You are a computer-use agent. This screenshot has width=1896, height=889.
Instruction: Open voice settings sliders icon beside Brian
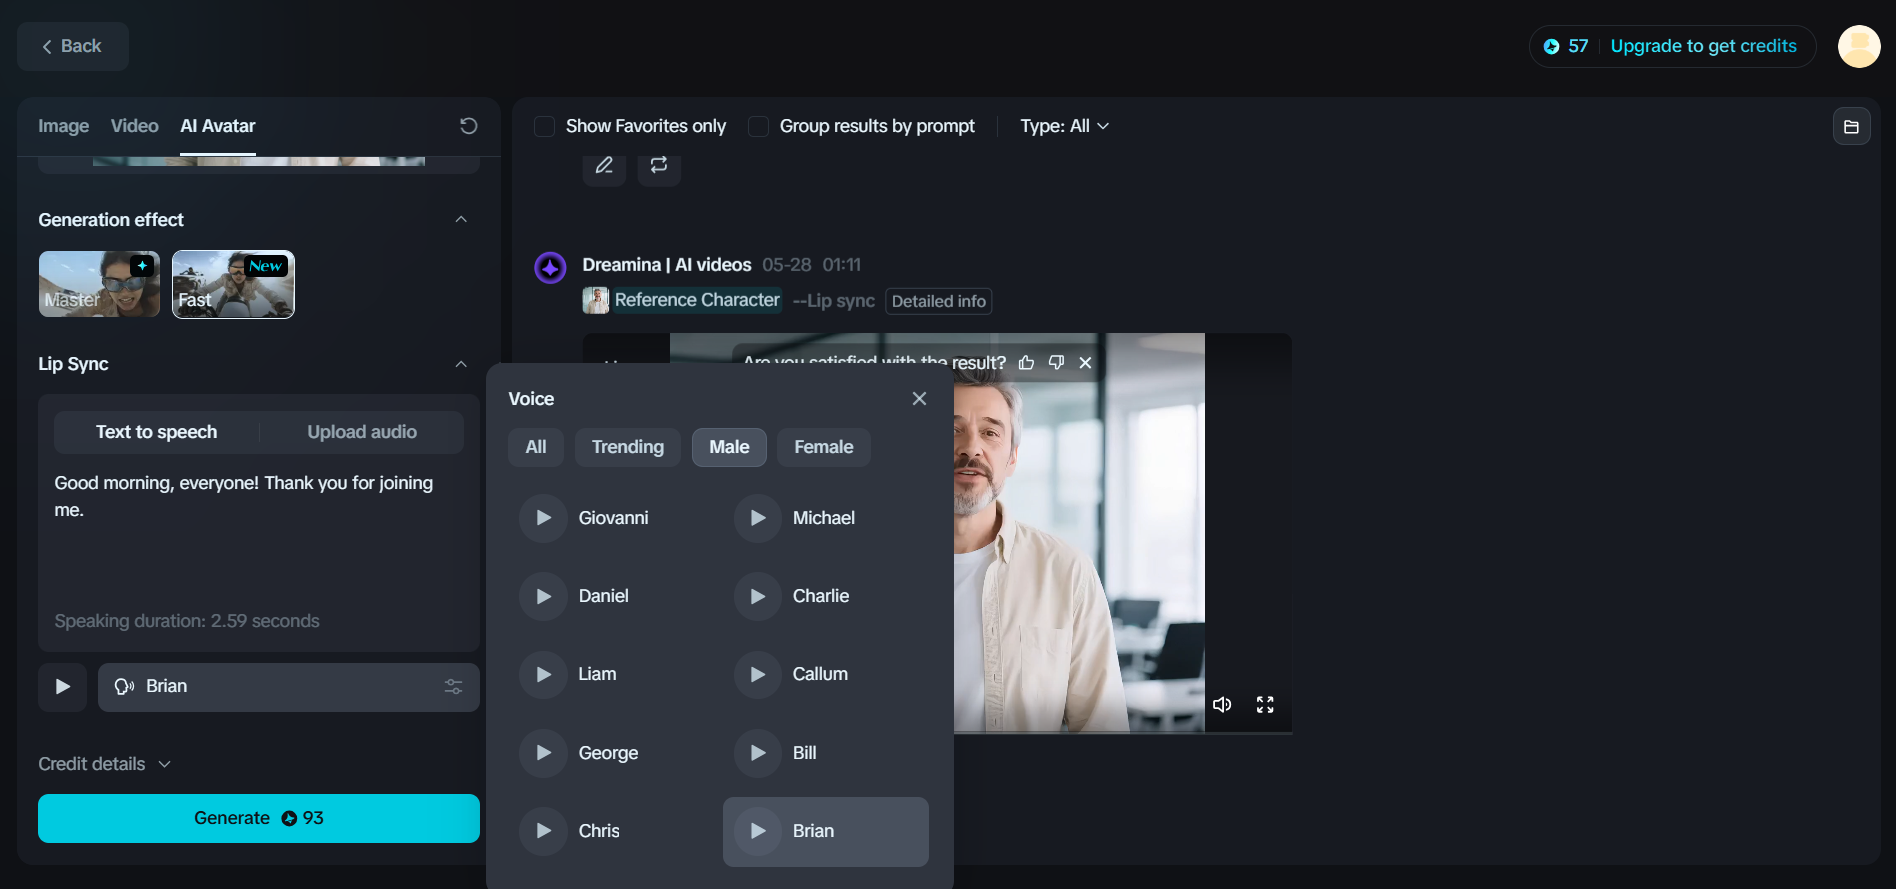click(453, 687)
